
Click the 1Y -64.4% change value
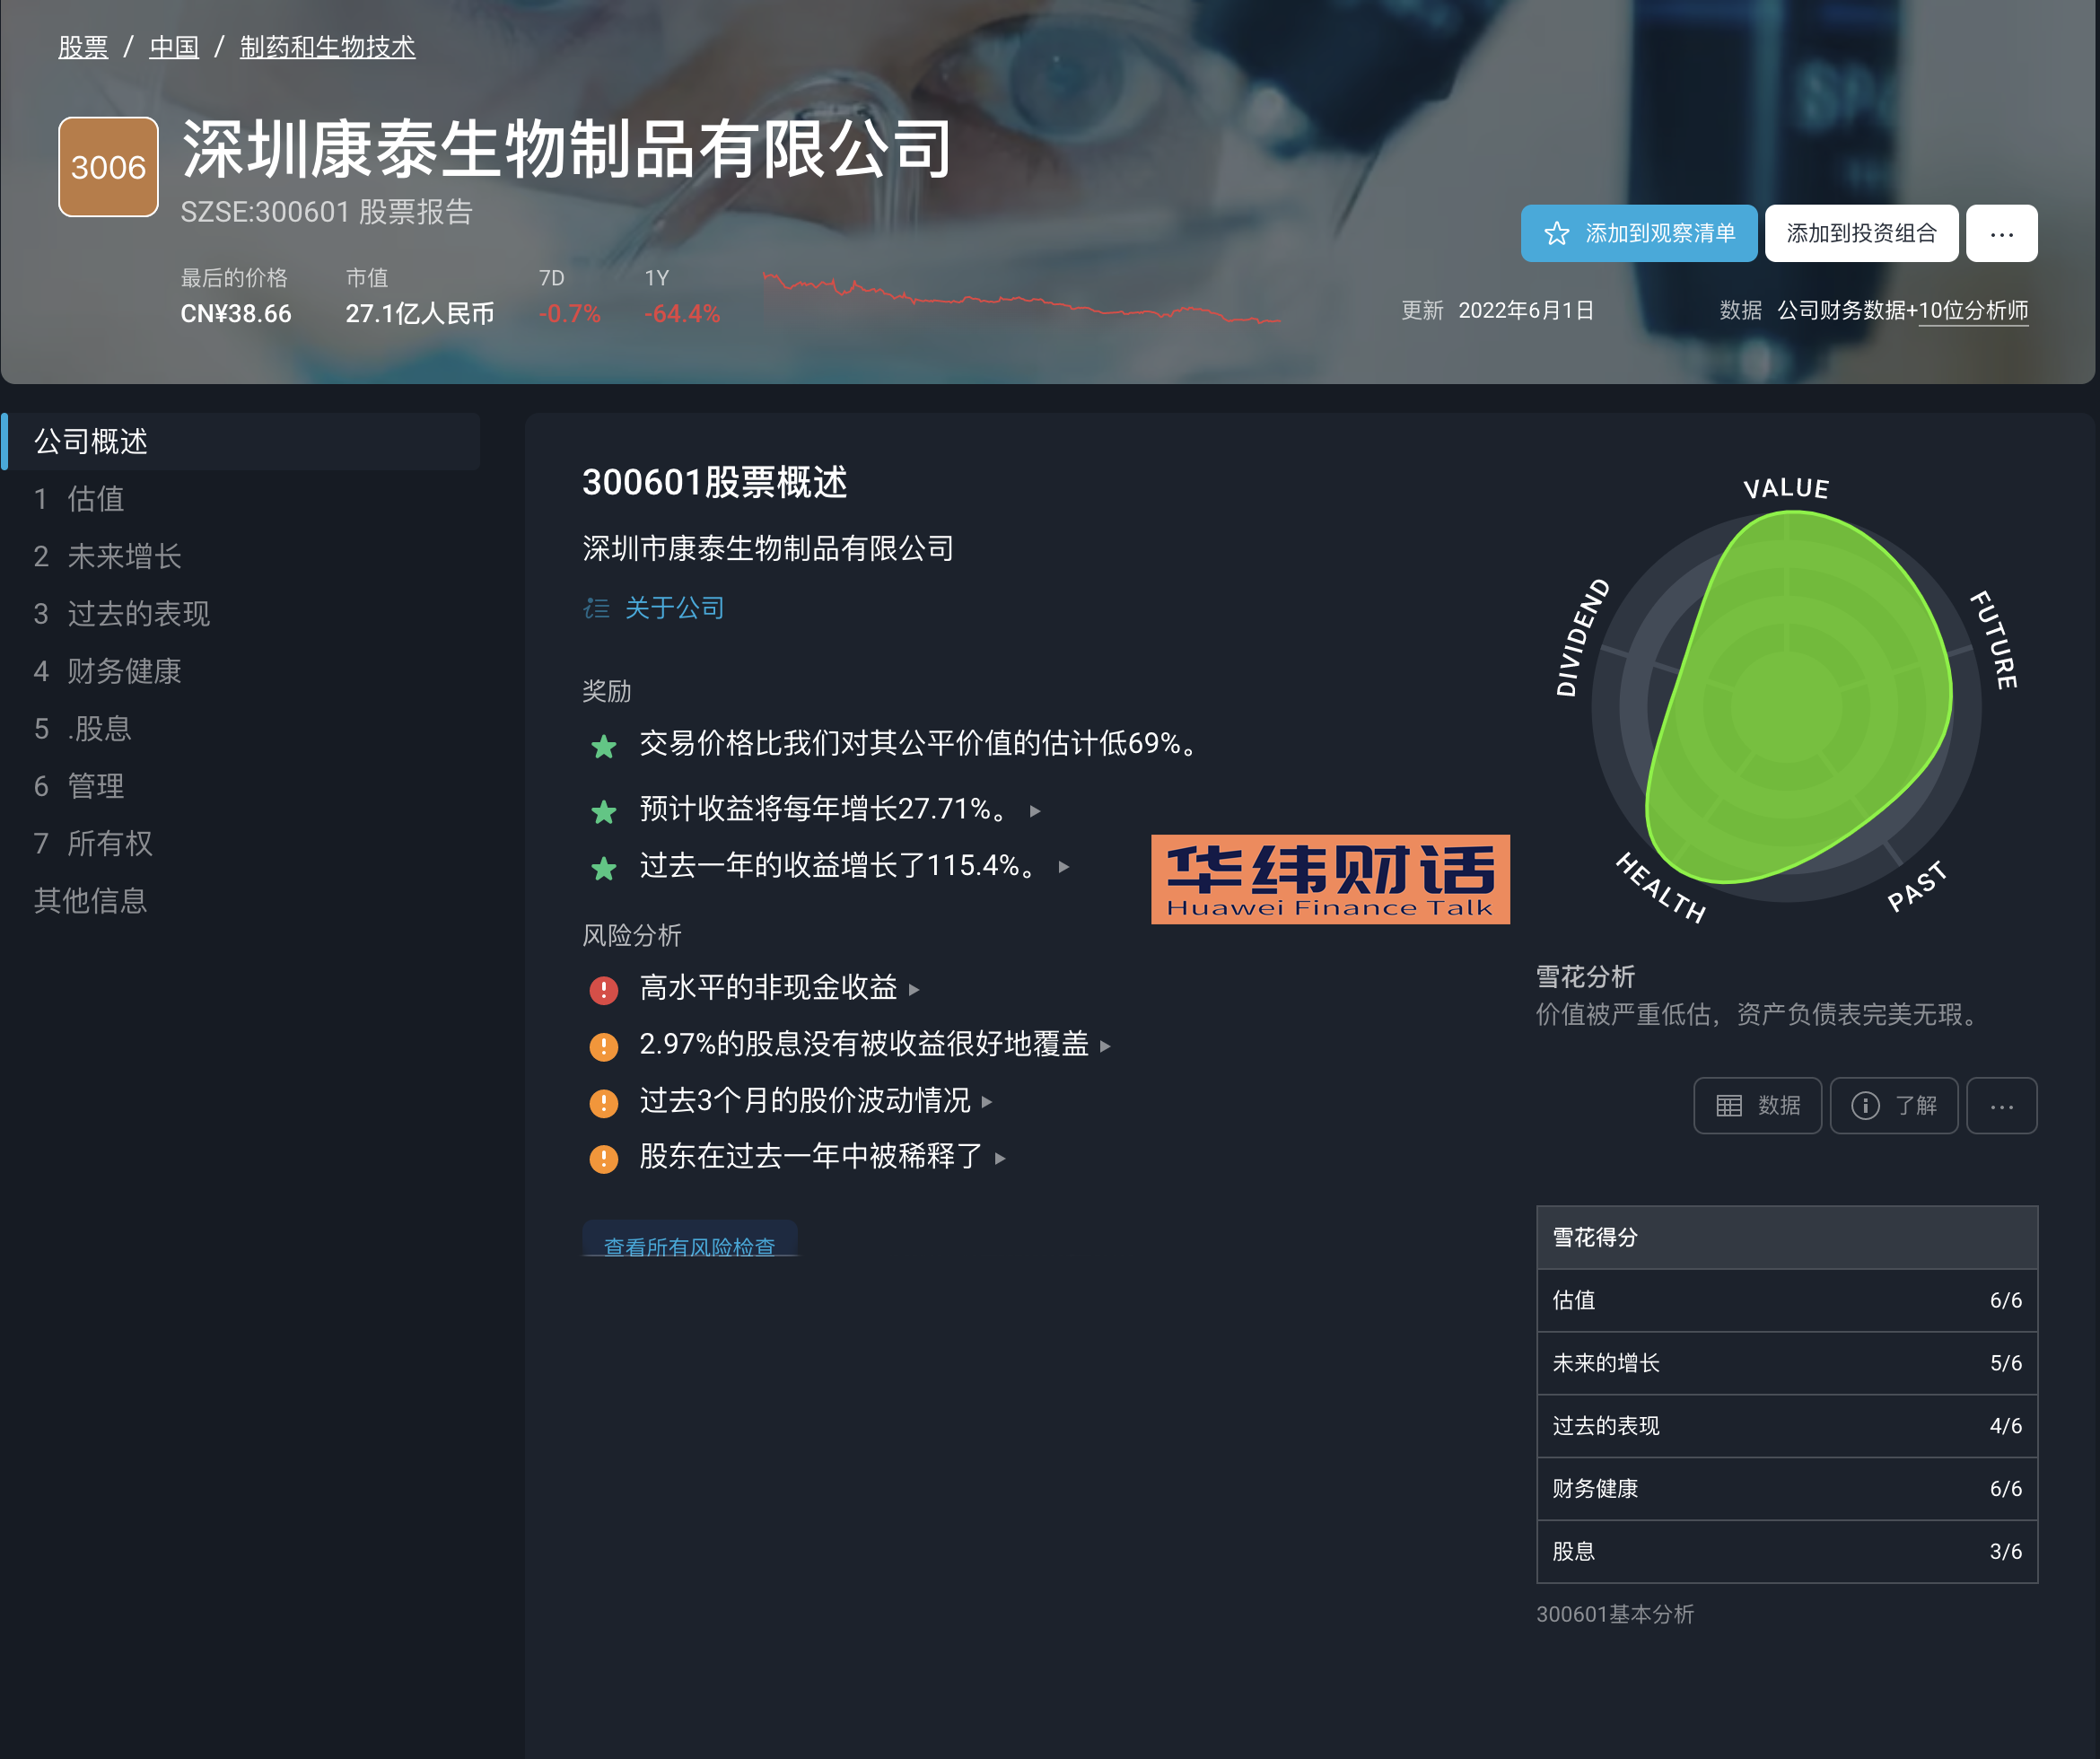click(682, 313)
